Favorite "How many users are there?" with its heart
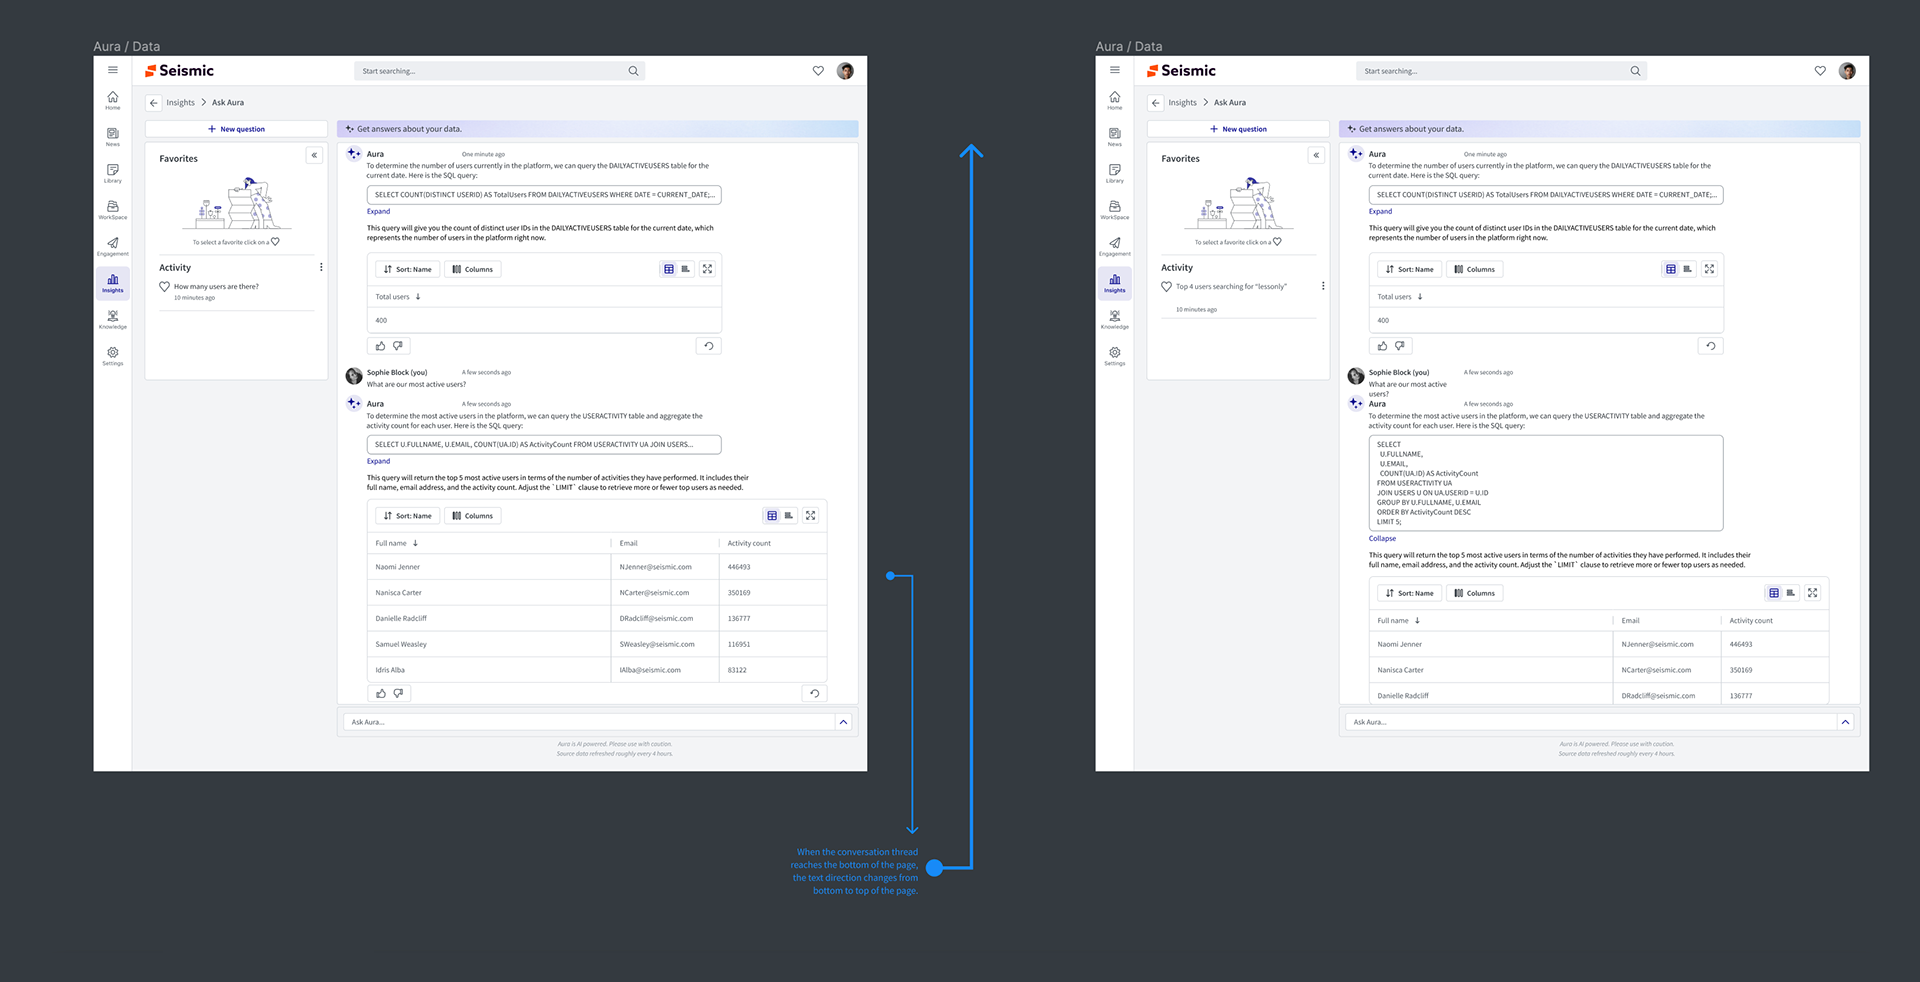This screenshot has width=1920, height=982. [165, 287]
